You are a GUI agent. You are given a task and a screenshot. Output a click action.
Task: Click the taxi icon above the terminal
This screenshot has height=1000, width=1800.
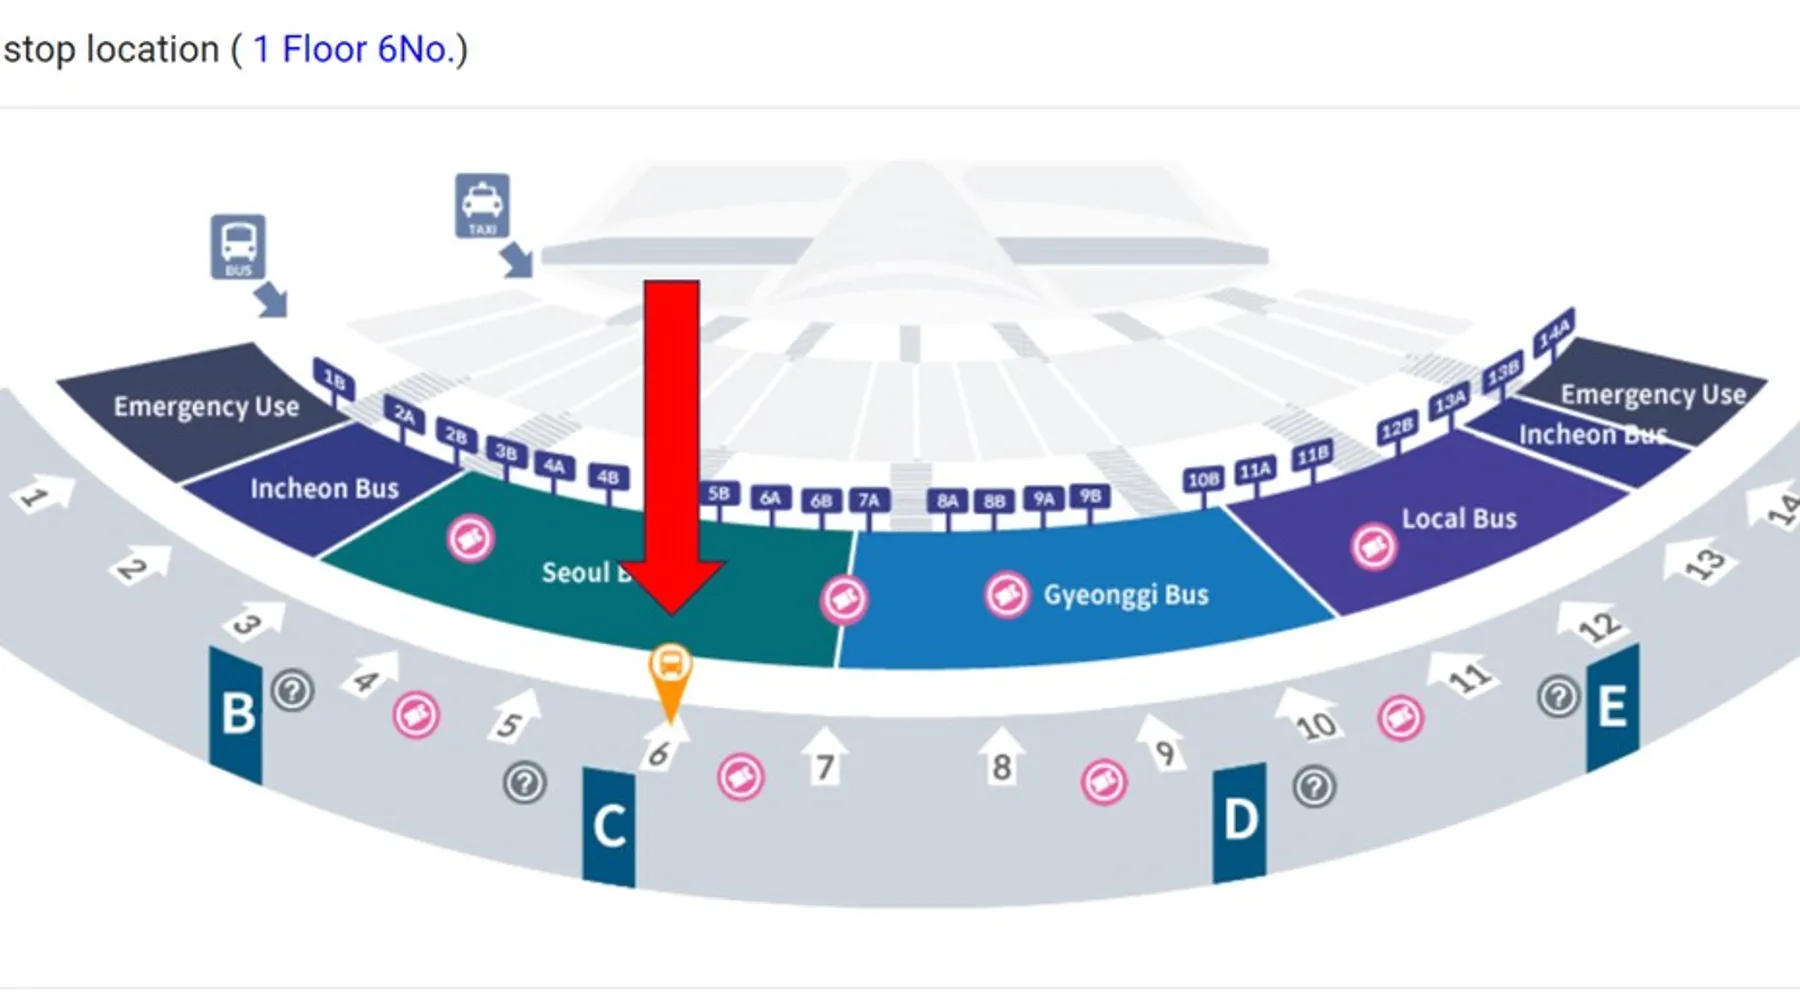[x=482, y=206]
